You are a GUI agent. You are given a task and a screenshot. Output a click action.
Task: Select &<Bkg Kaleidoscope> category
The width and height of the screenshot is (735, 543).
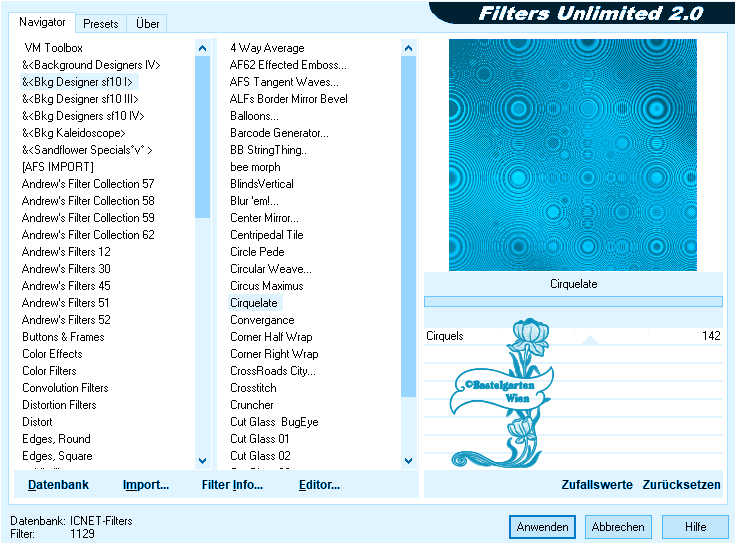[74, 133]
